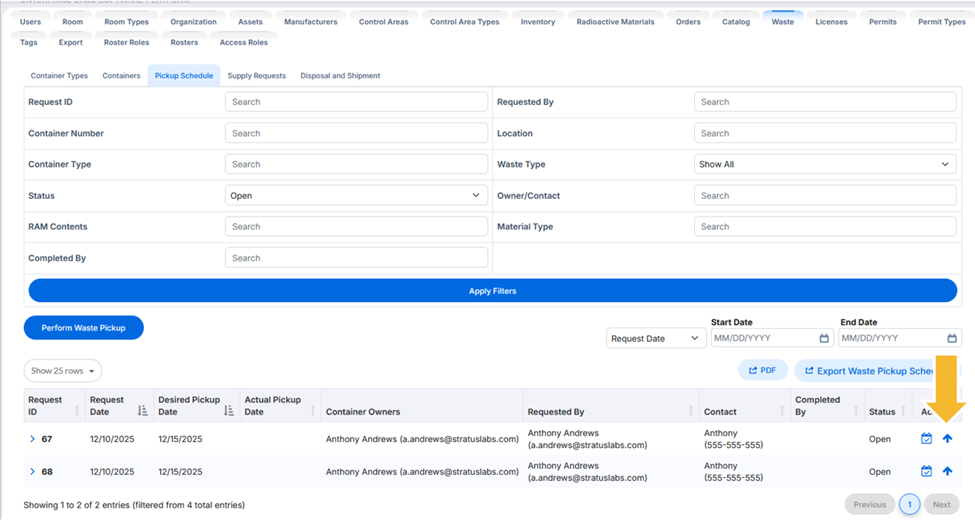Viewport: 975px width, 520px height.
Task: Click the up arrow icon for request 68
Action: 947,471
